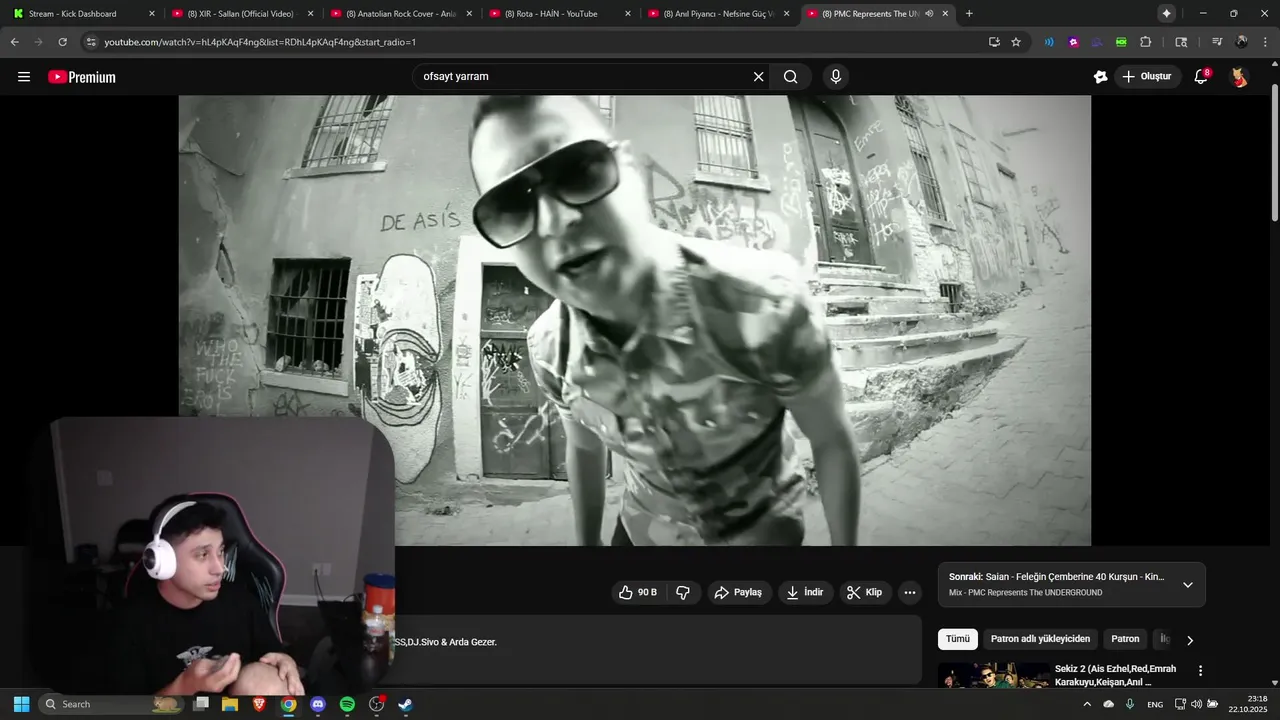The image size is (1280, 720).
Task: Open Steam from taskbar
Action: click(405, 704)
